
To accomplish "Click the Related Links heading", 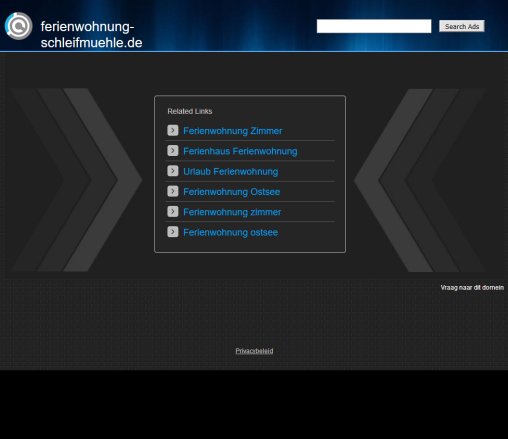I will coord(190,111).
